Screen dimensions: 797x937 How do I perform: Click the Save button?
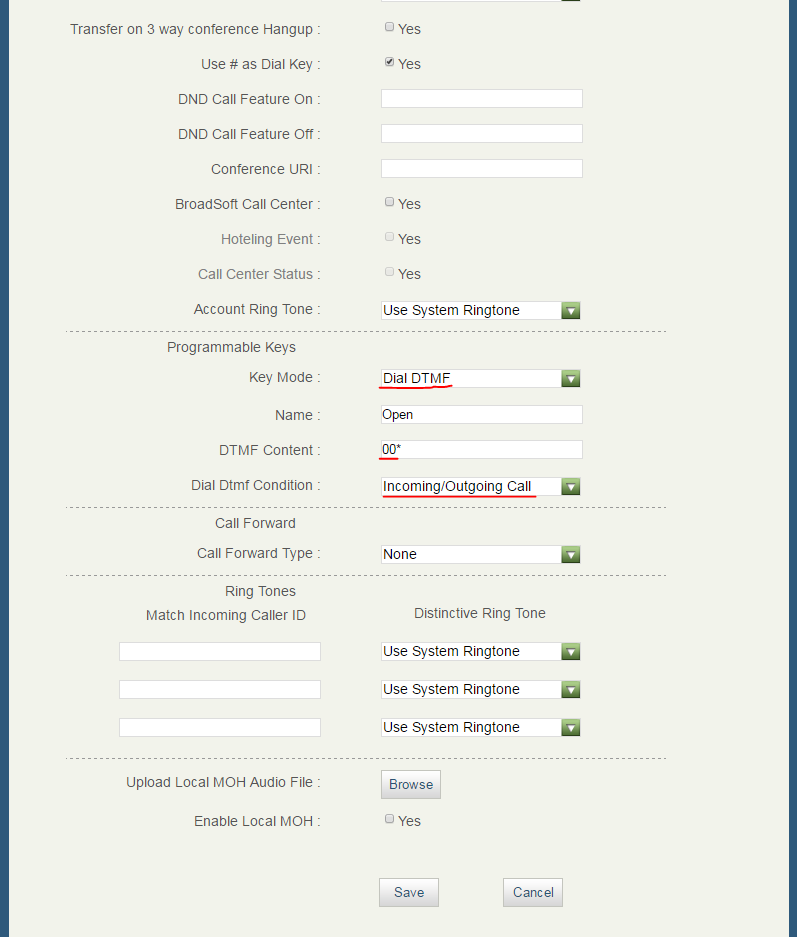tap(408, 892)
